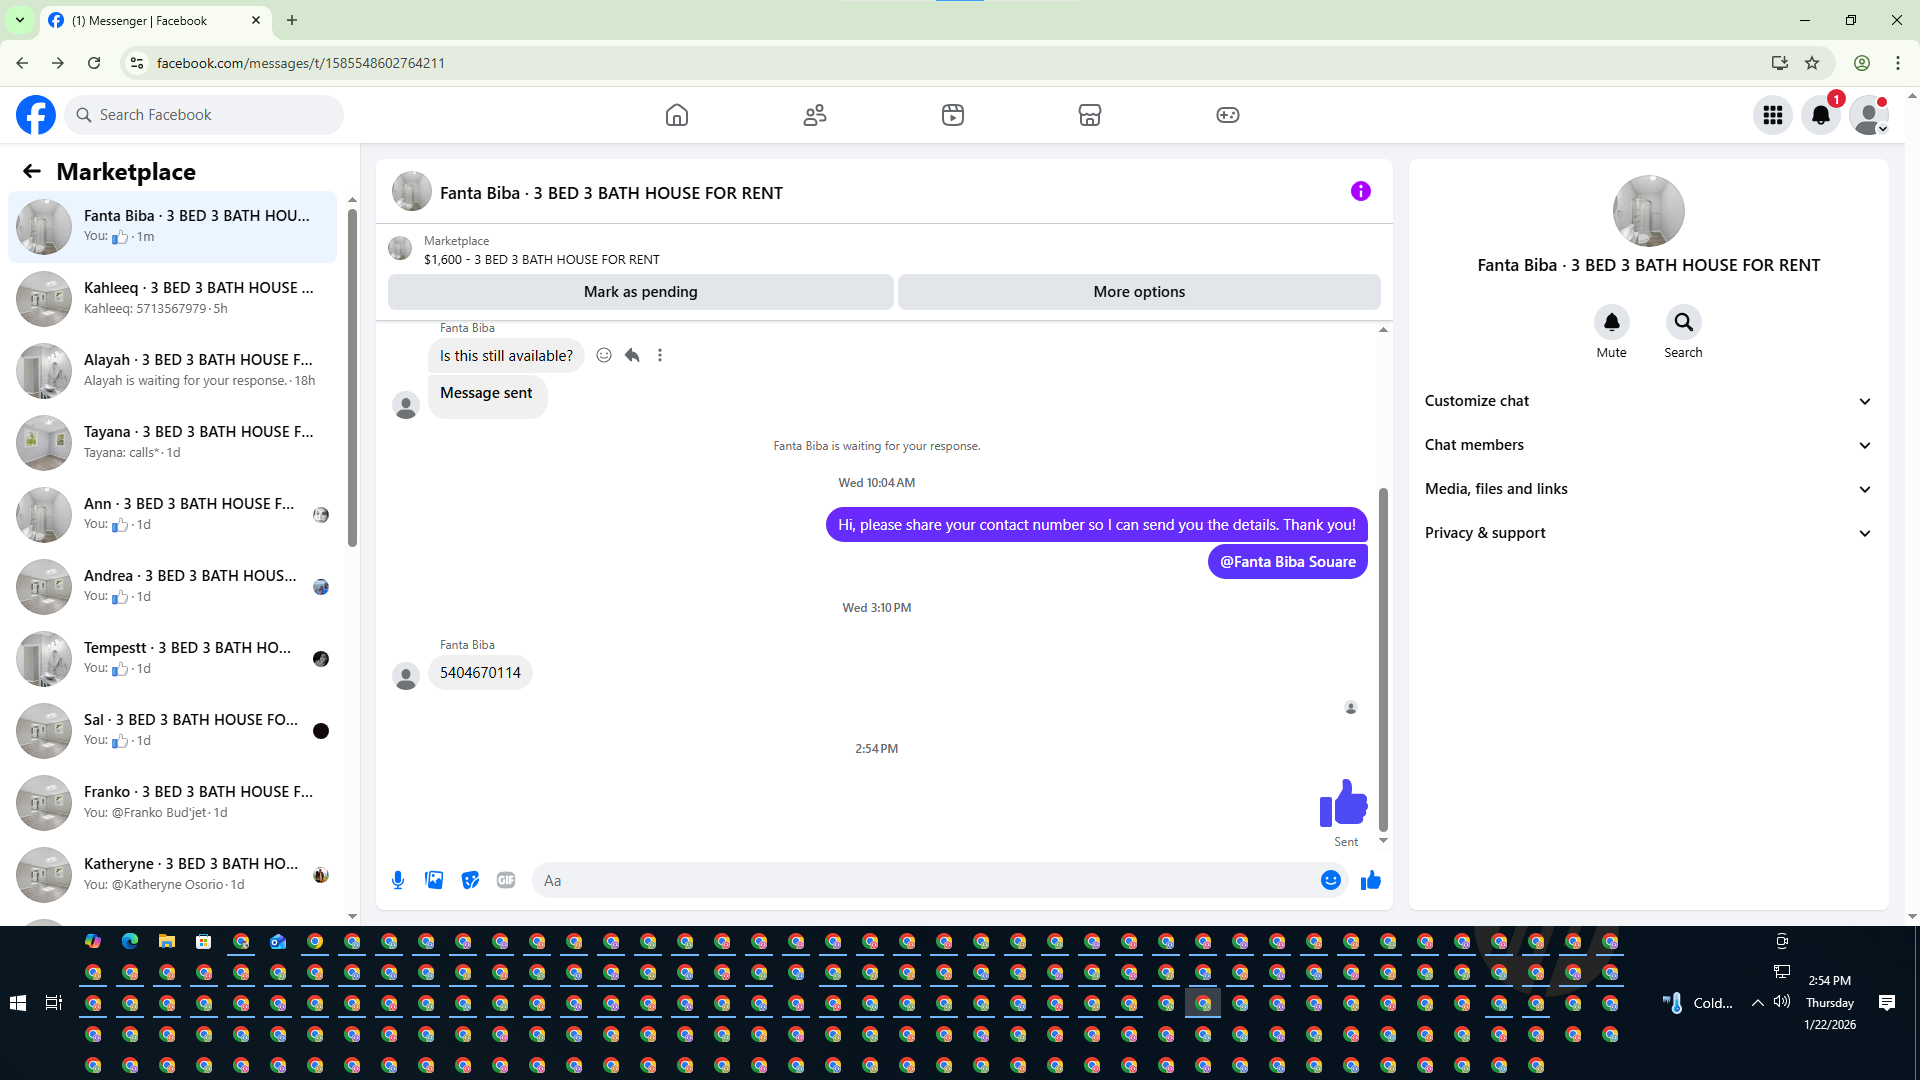This screenshot has height=1080, width=1920.
Task: Expand Customize chat section
Action: (x=1649, y=401)
